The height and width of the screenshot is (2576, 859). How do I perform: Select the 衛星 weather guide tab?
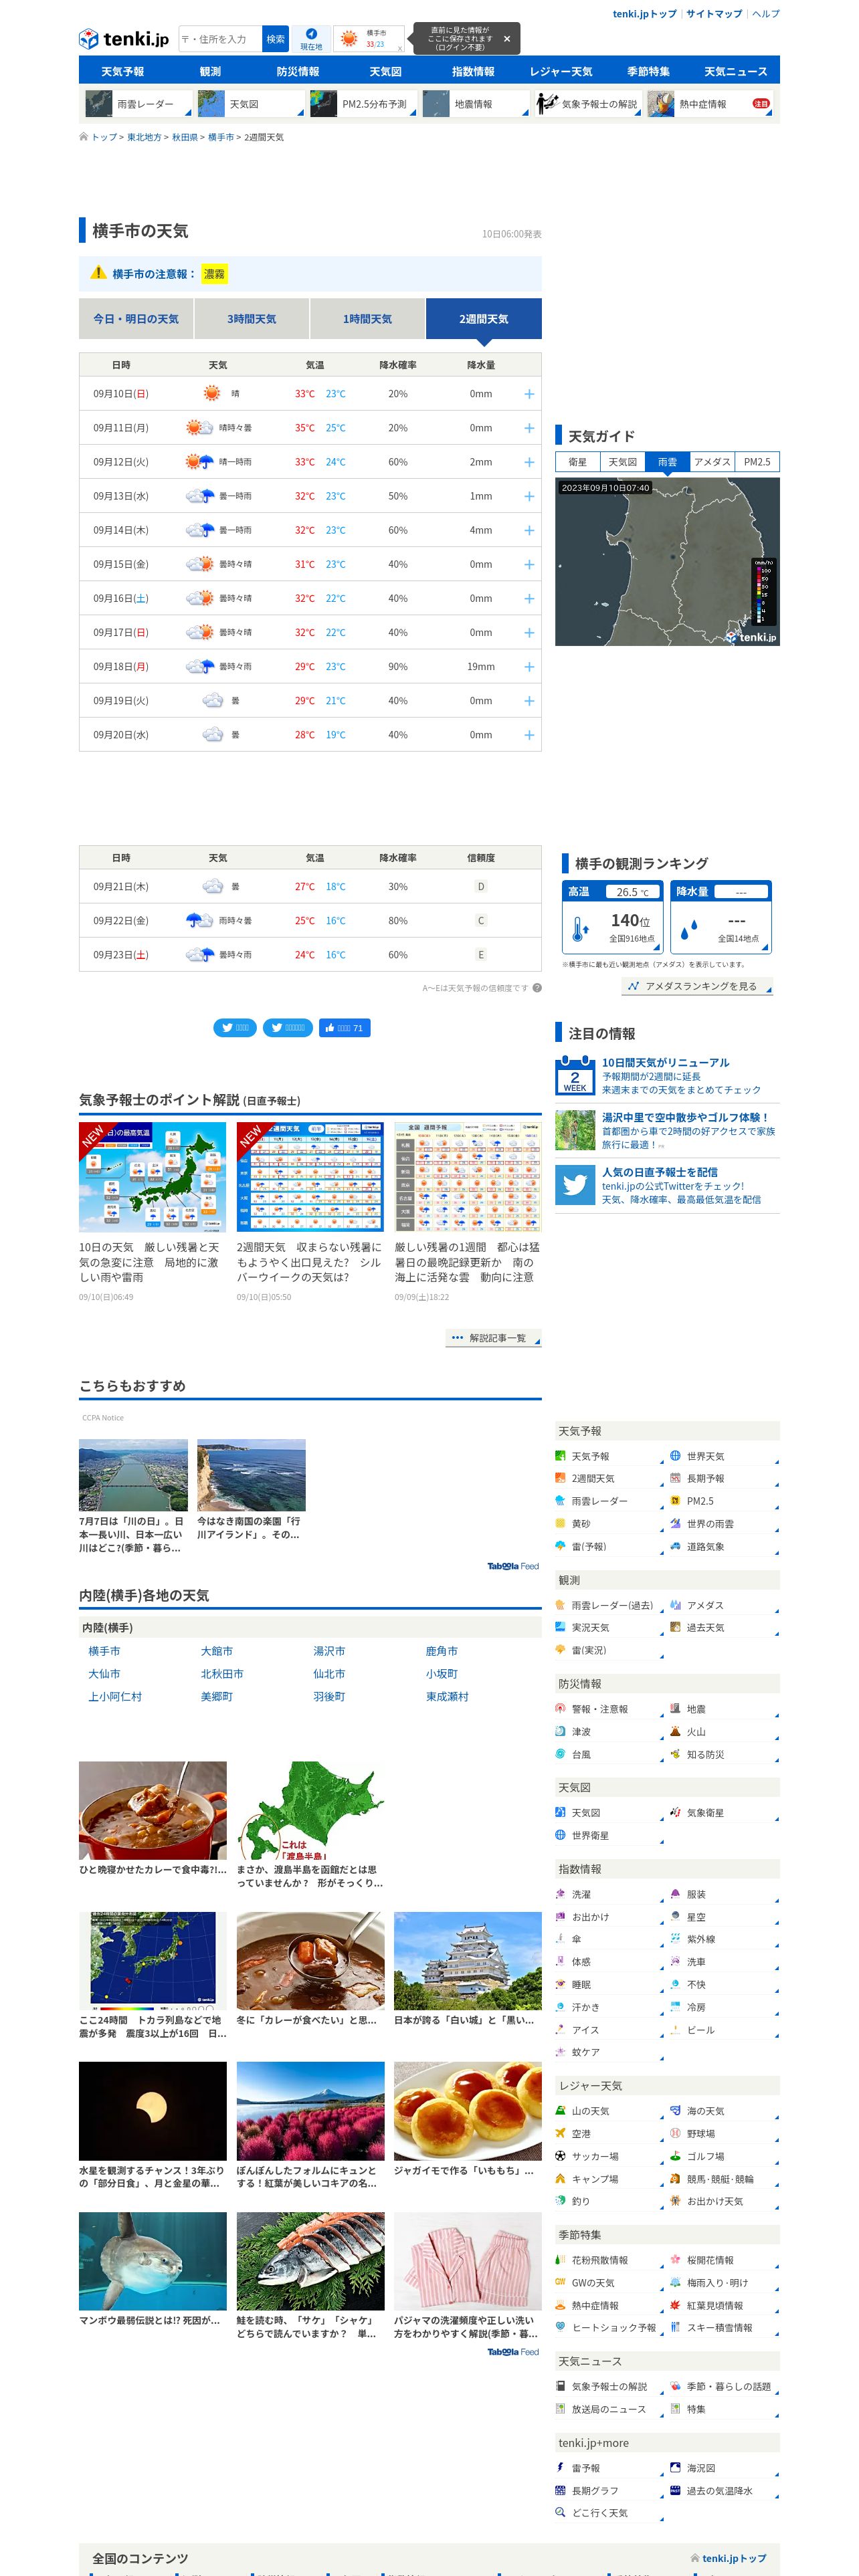[x=577, y=462]
